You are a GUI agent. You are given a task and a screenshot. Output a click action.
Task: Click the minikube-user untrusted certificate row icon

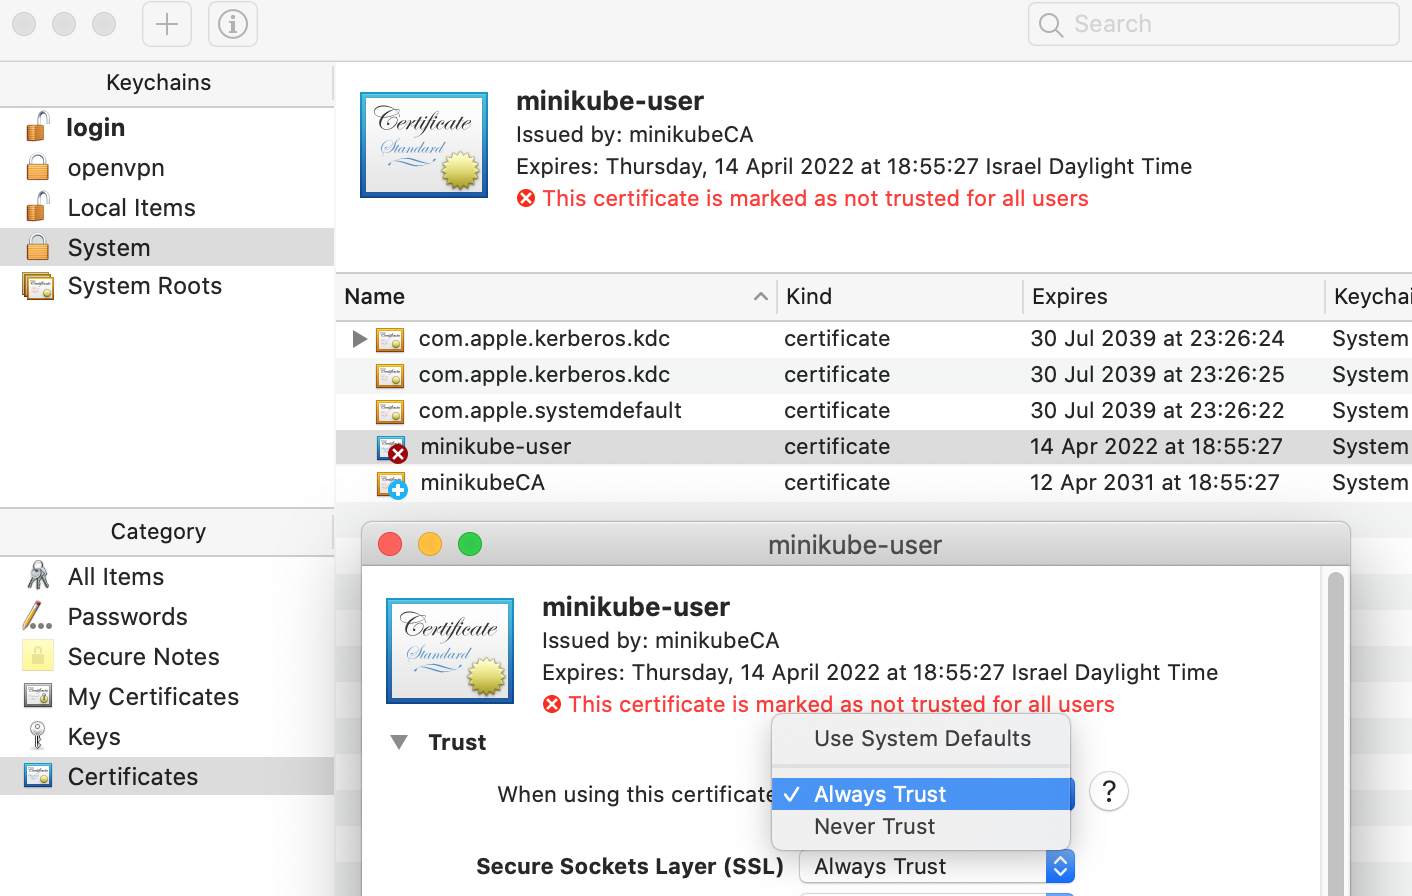[391, 448]
